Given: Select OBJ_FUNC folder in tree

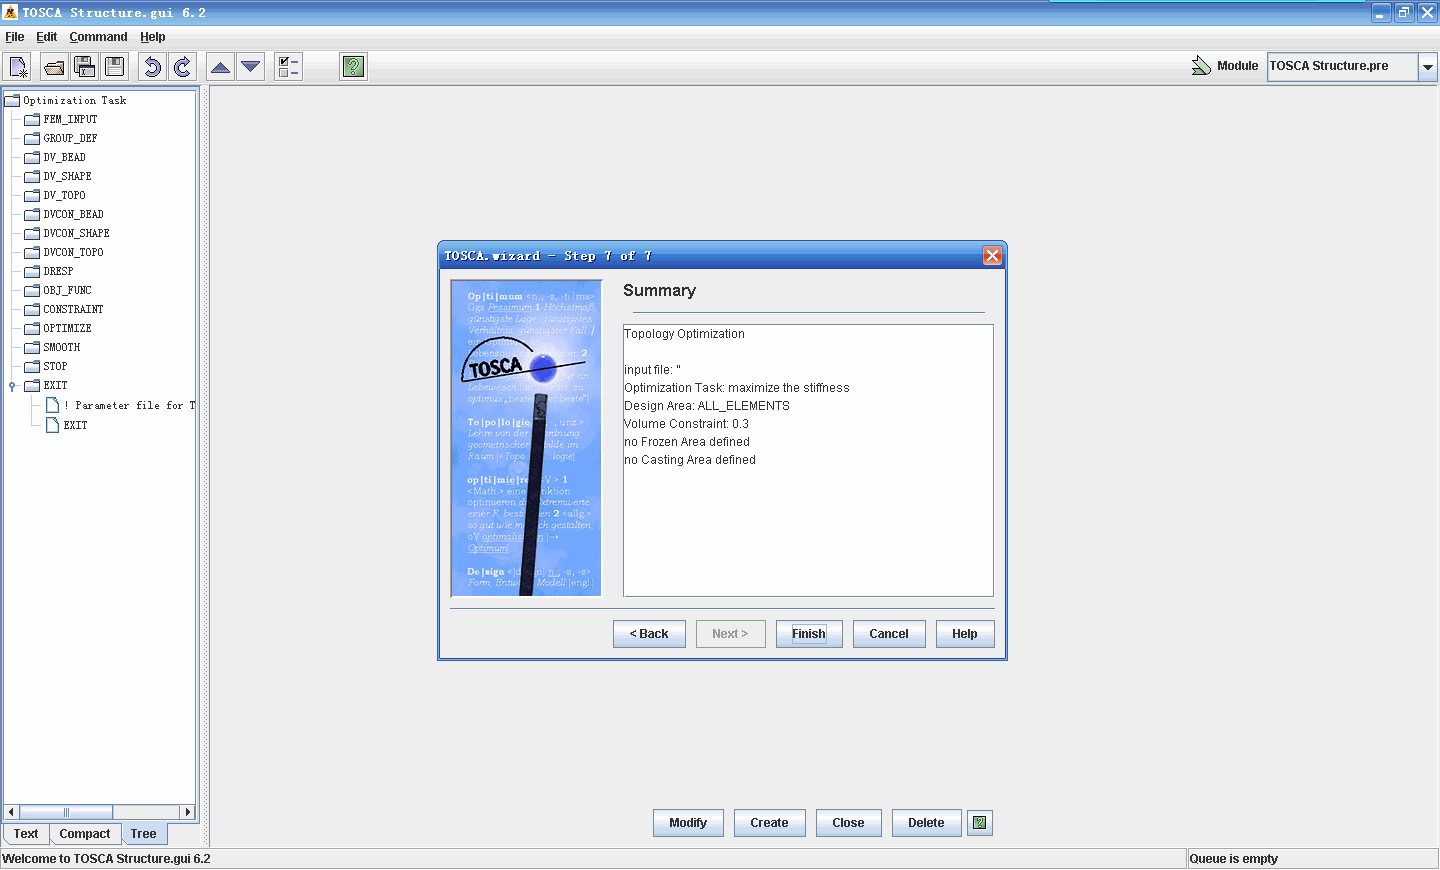Looking at the screenshot, I should tap(58, 290).
